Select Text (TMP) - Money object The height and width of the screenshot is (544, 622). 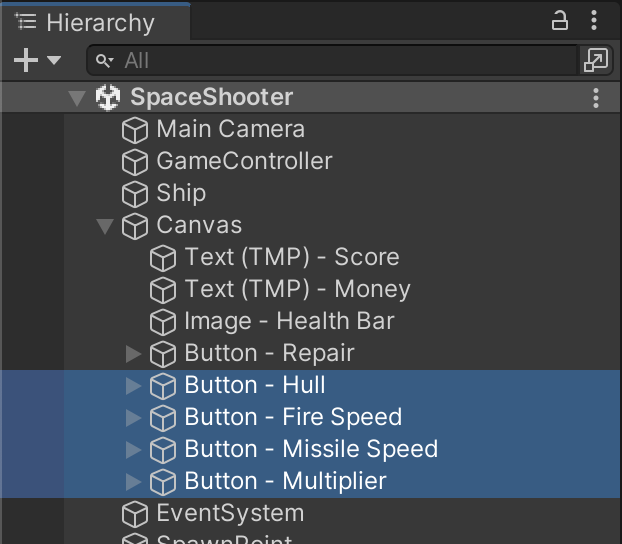click(297, 290)
